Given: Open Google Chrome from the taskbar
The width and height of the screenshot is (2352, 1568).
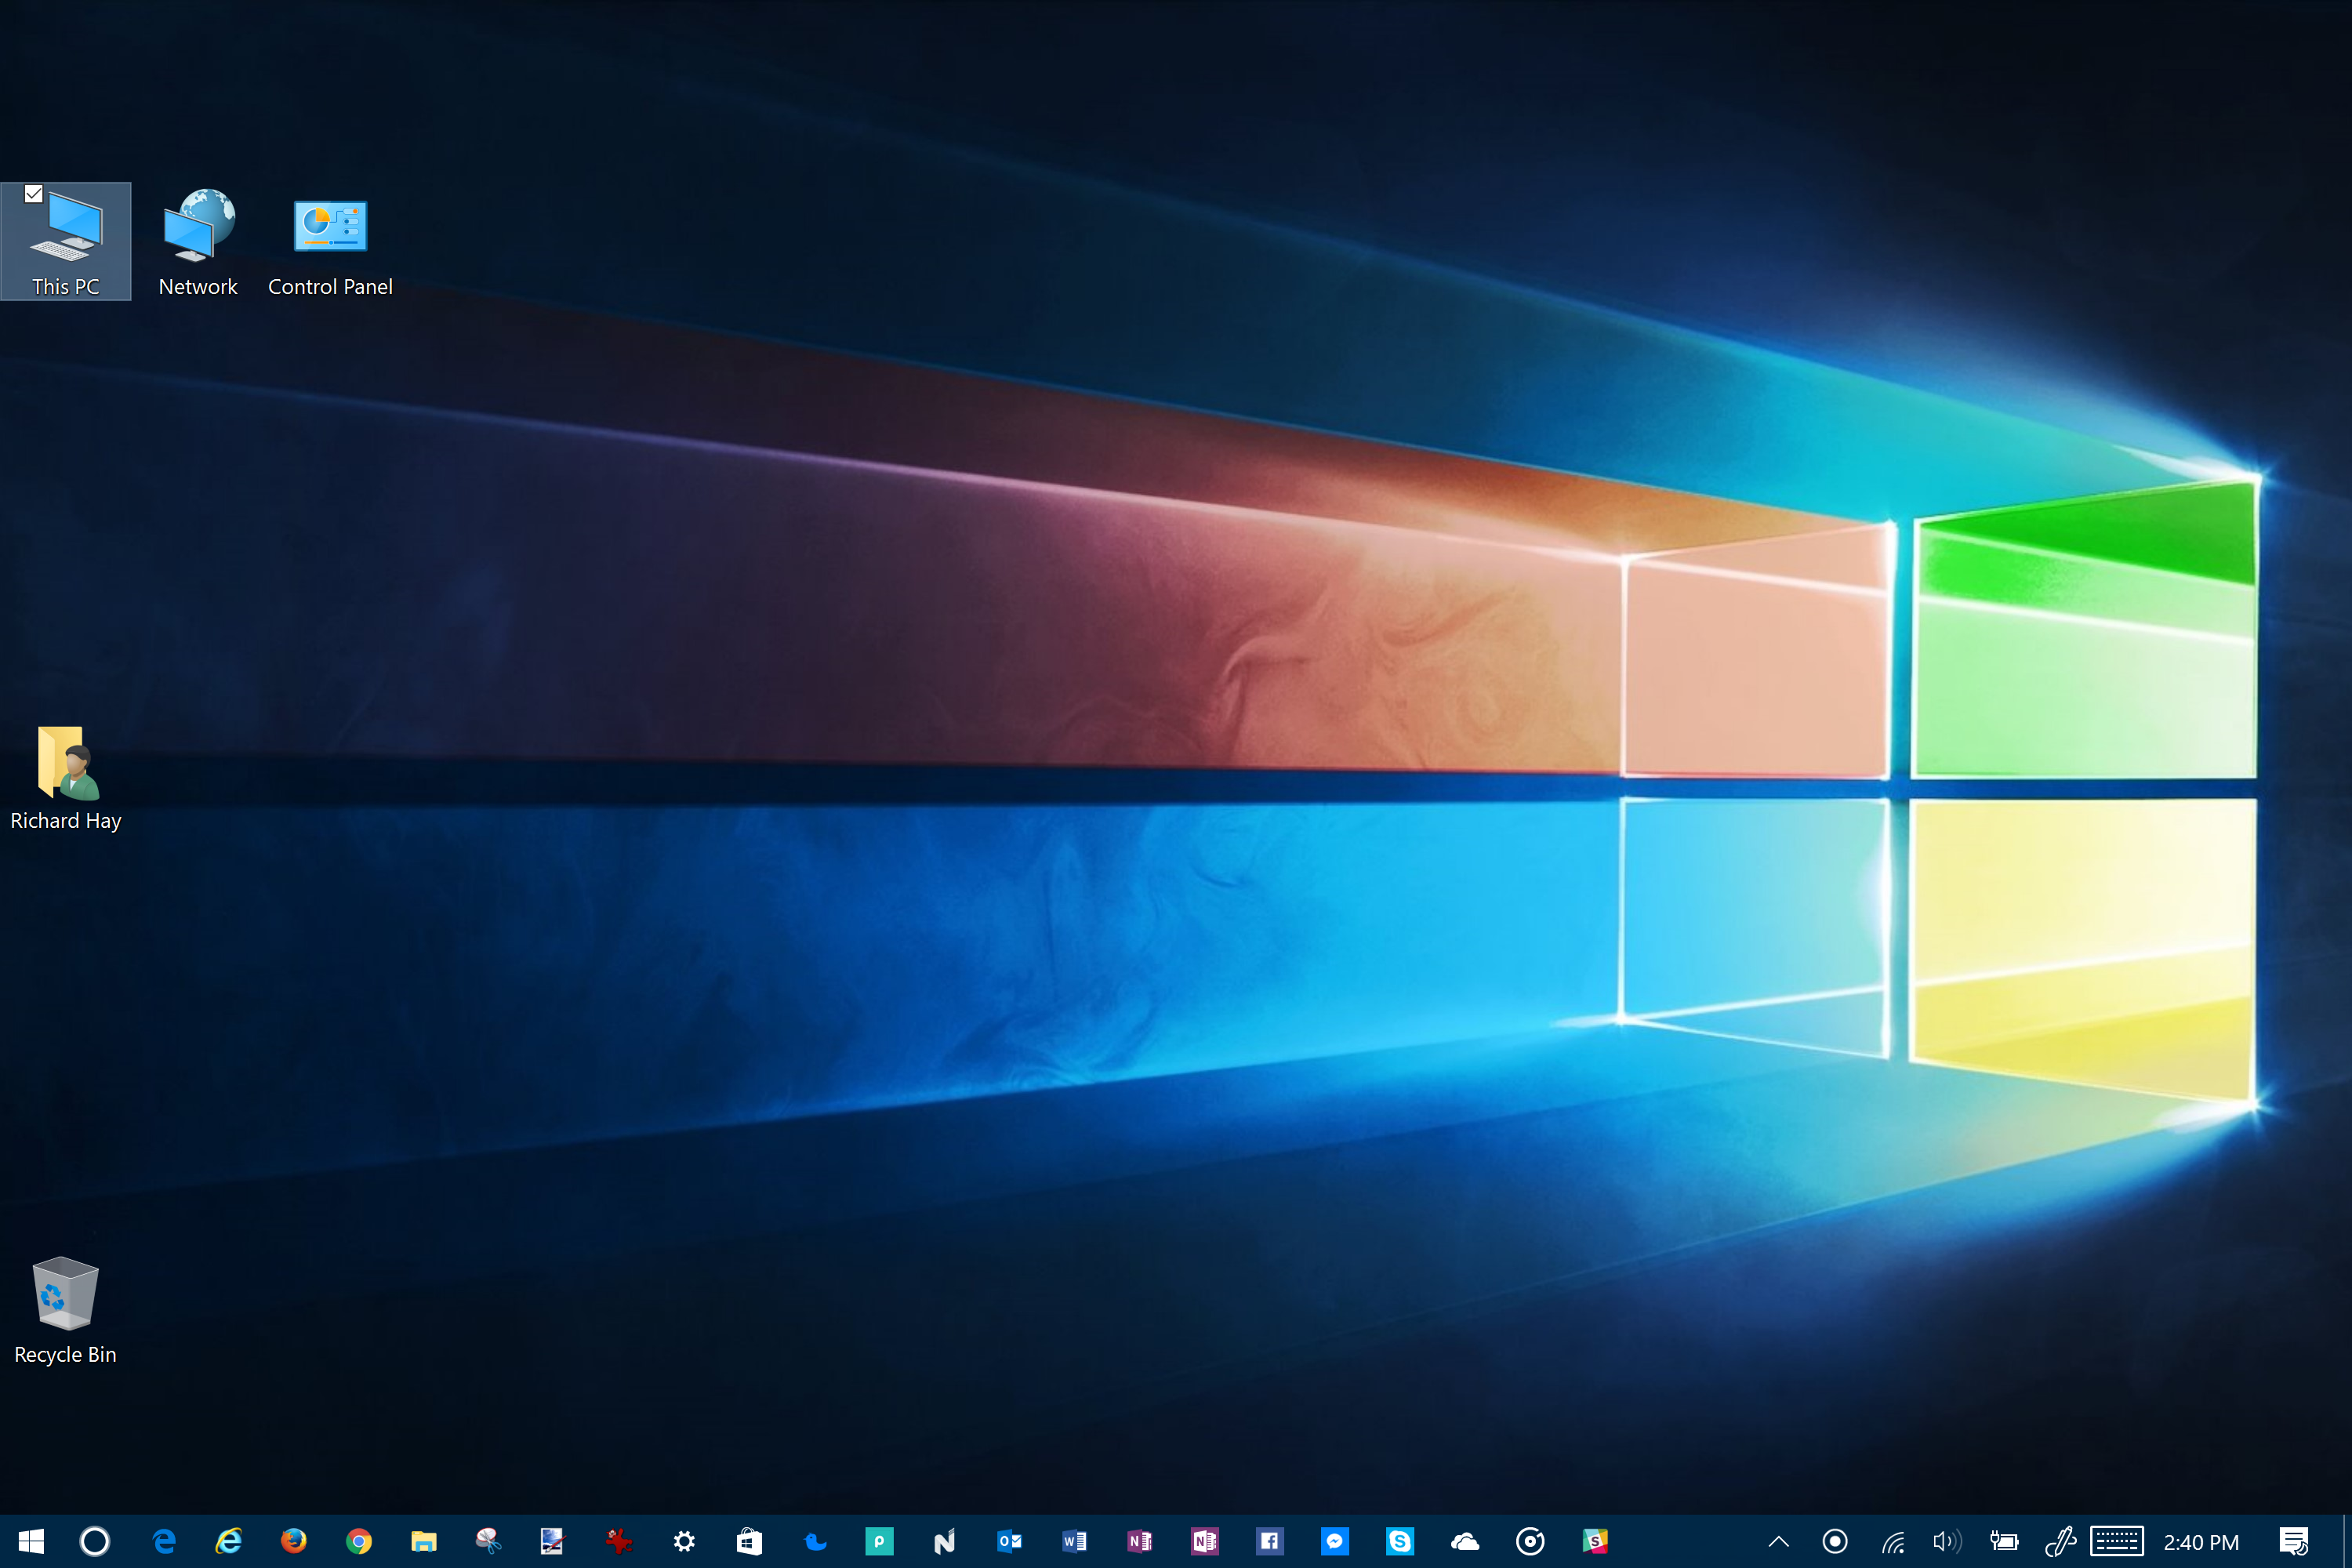Looking at the screenshot, I should 359,1541.
